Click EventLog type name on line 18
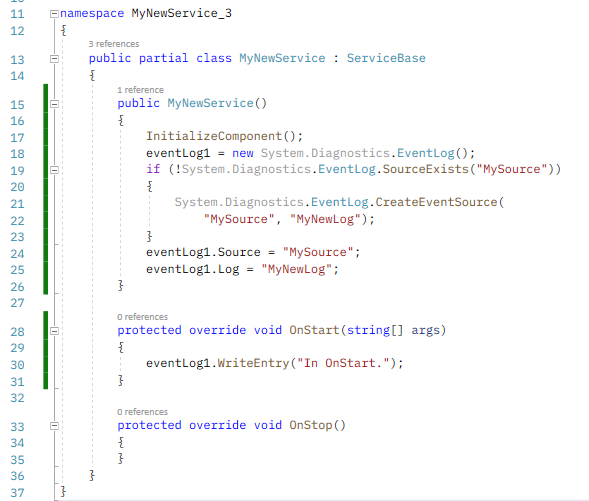The height and width of the screenshot is (501, 589). click(x=426, y=153)
